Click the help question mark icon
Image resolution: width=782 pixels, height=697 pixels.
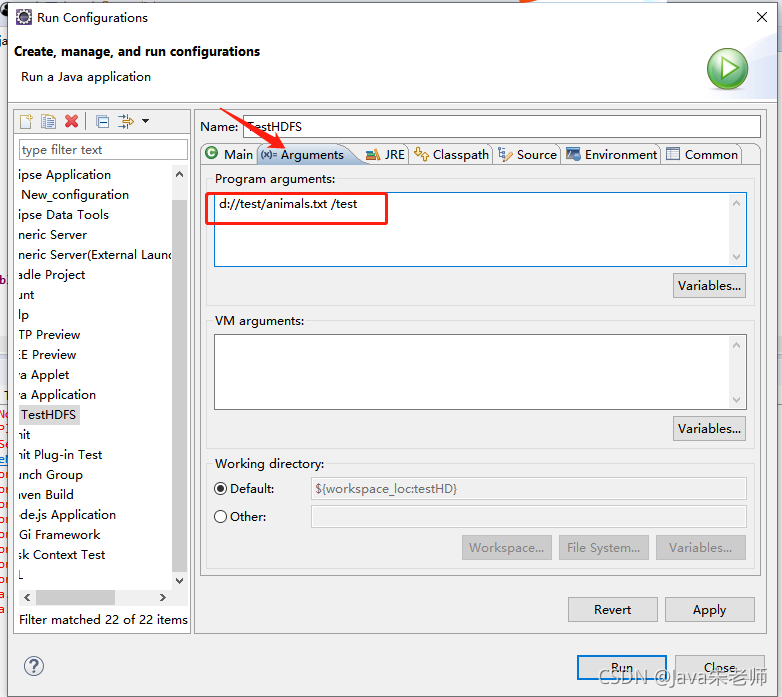click(33, 666)
